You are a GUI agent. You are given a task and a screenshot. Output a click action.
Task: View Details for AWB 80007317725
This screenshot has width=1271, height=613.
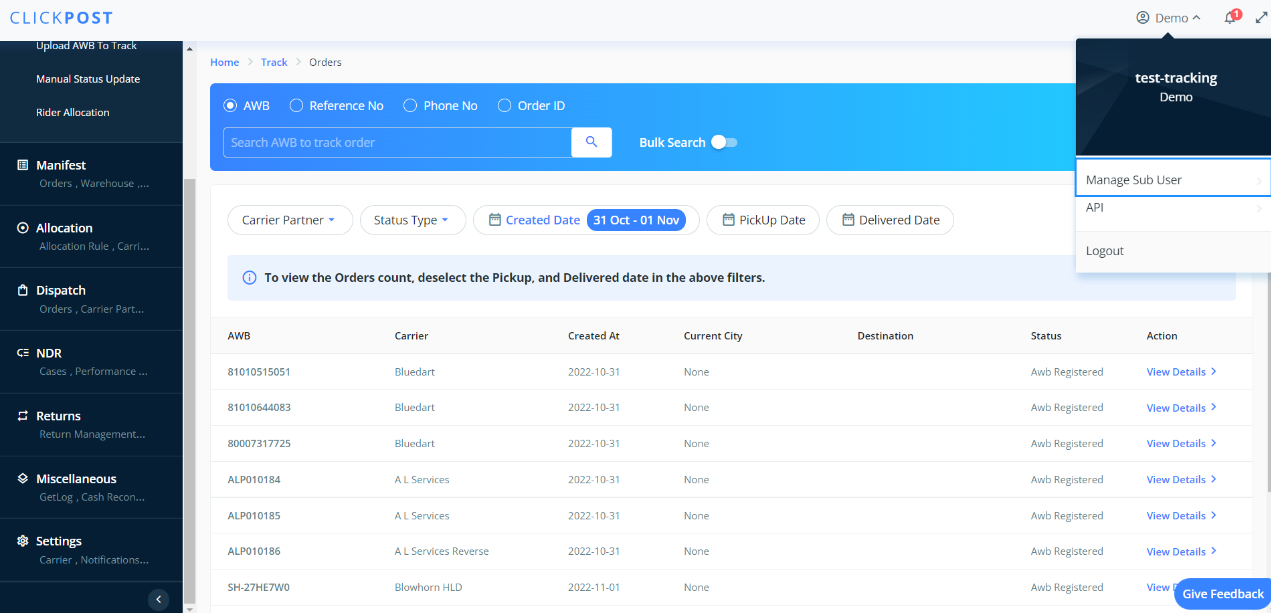pyautogui.click(x=1181, y=443)
